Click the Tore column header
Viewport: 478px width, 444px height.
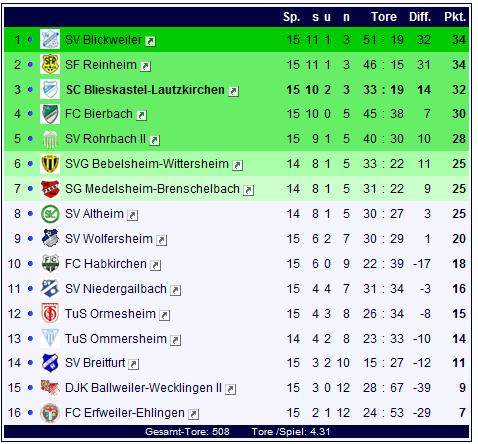point(384,17)
